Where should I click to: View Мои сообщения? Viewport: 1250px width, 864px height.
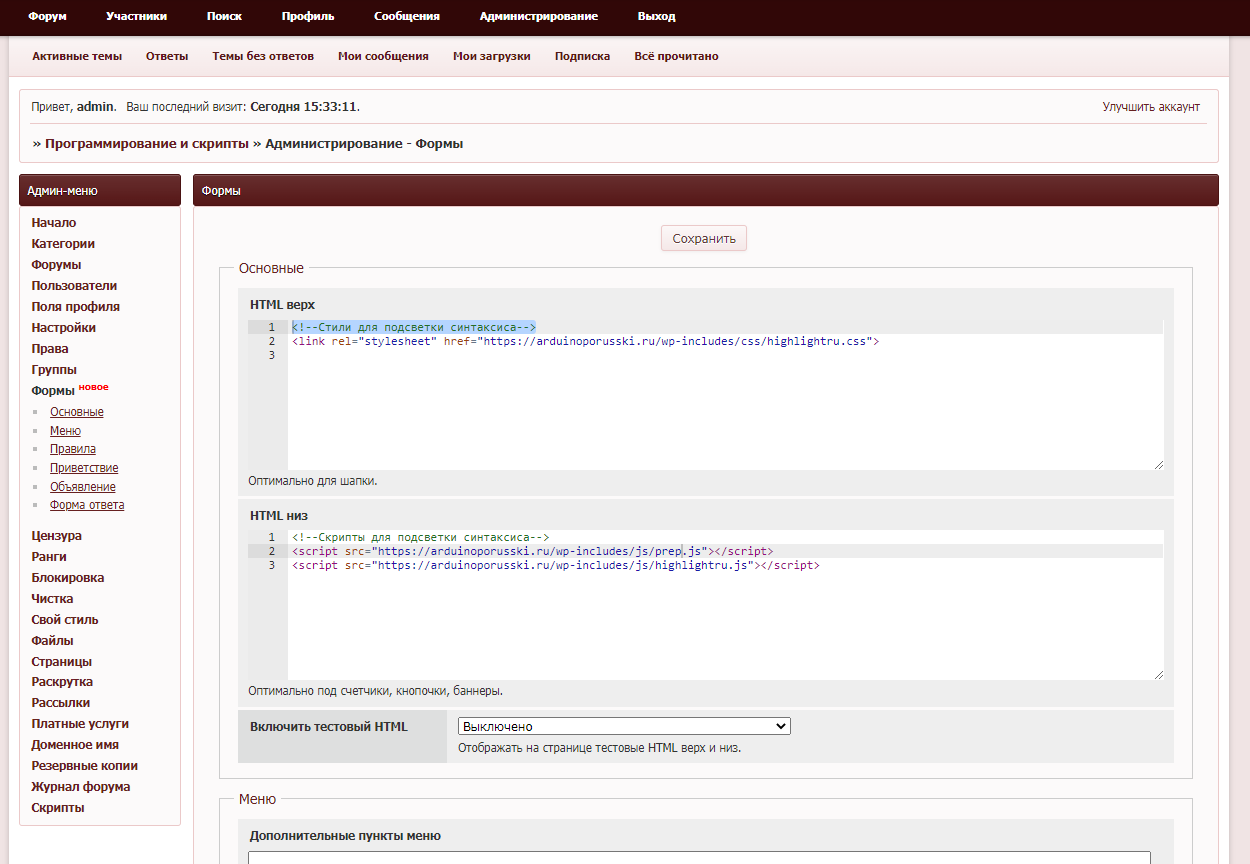point(383,56)
